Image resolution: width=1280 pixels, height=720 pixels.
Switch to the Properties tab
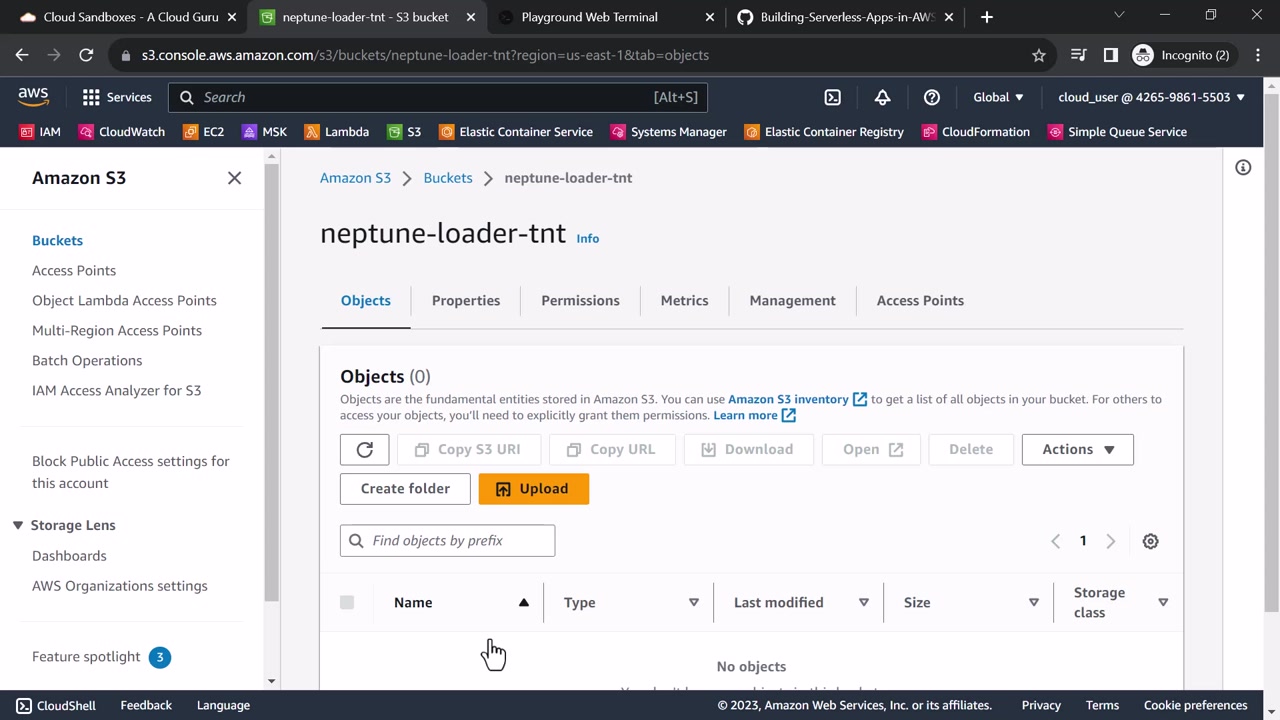(465, 300)
